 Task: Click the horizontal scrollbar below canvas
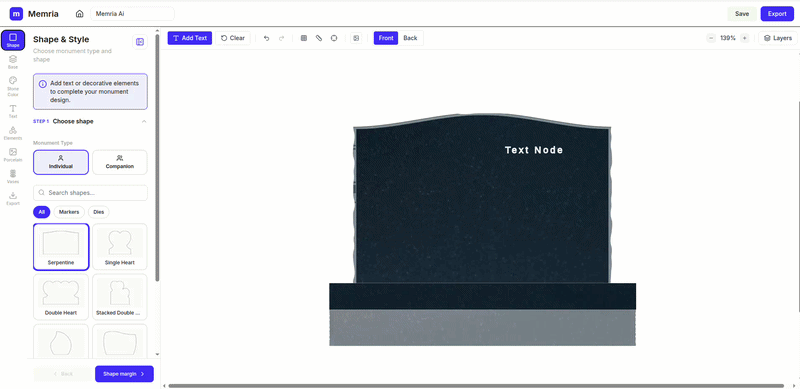point(476,385)
